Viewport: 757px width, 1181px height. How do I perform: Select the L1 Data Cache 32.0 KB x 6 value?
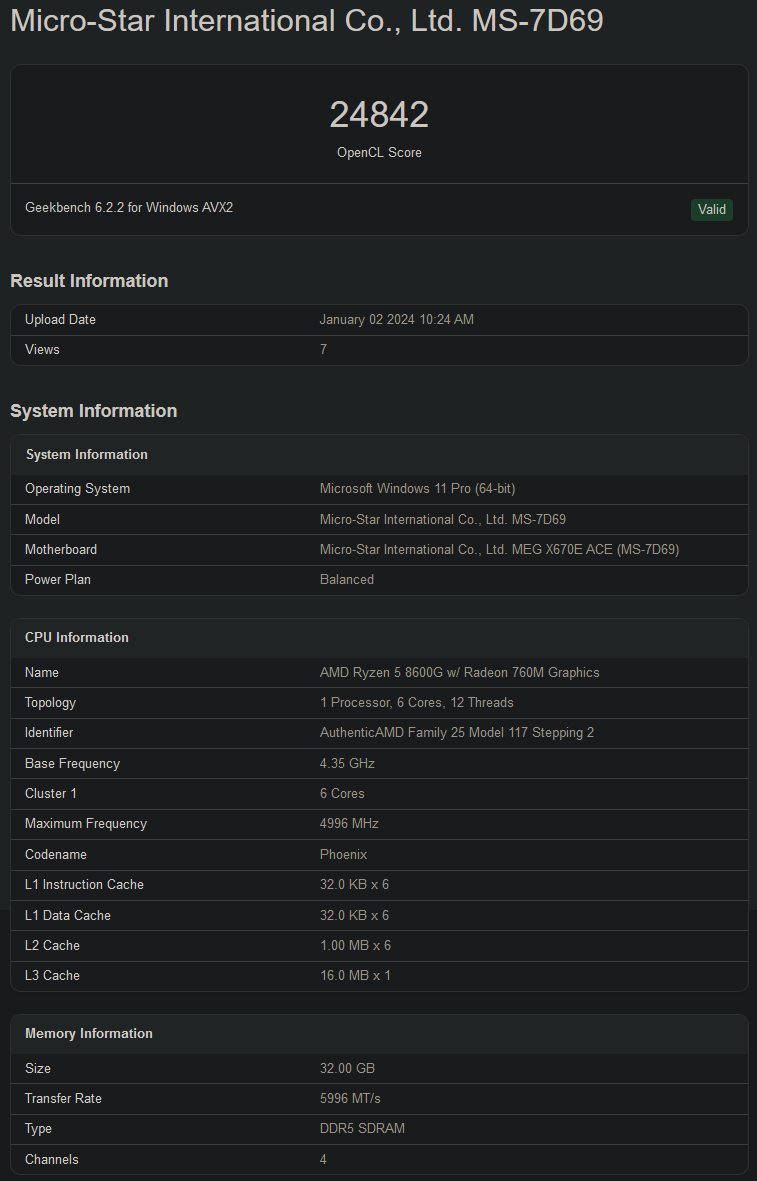(x=354, y=916)
